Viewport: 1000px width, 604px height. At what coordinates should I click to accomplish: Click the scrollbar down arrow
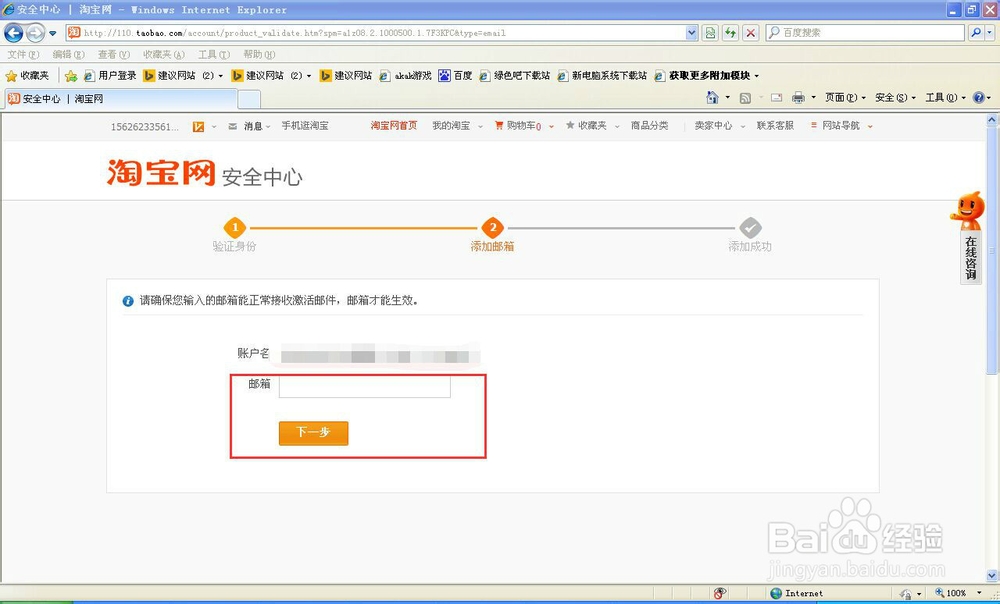point(992,577)
